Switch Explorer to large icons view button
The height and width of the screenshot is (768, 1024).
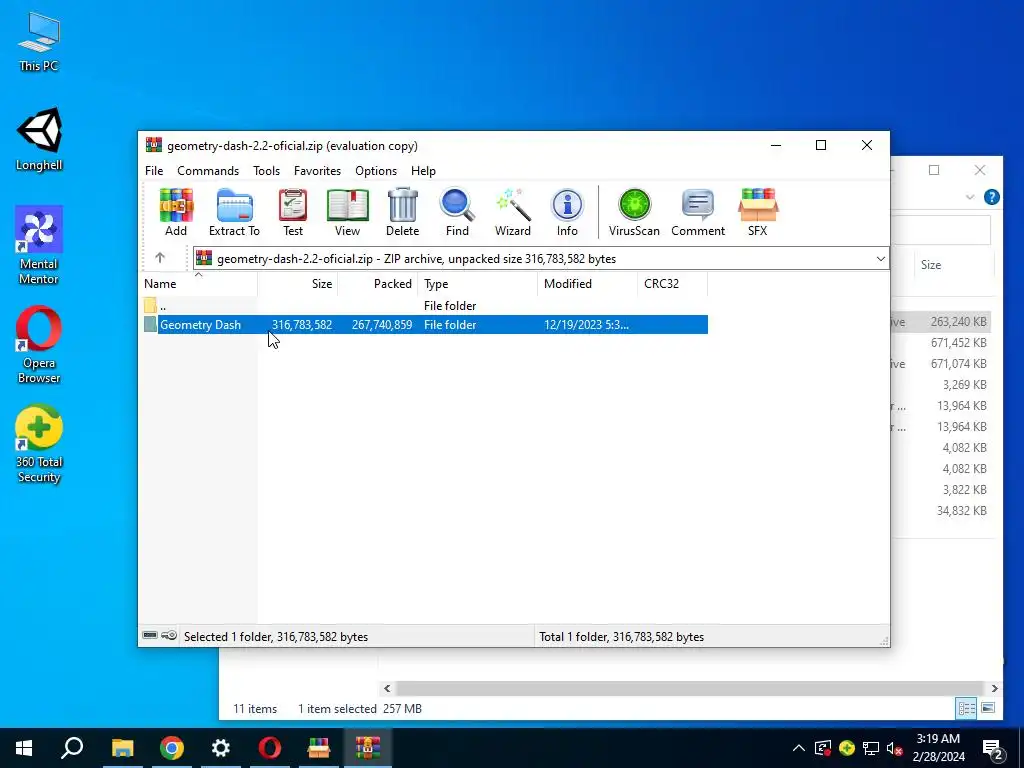tap(988, 708)
